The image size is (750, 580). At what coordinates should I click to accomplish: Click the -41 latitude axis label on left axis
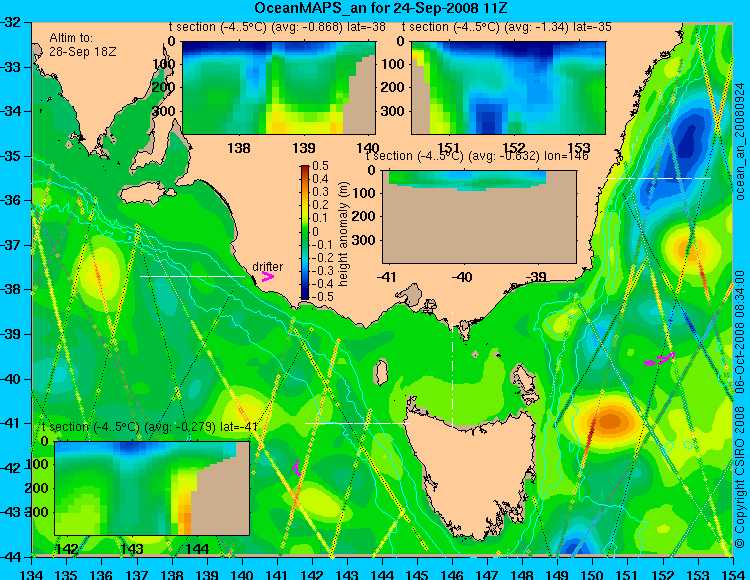tap(11, 423)
